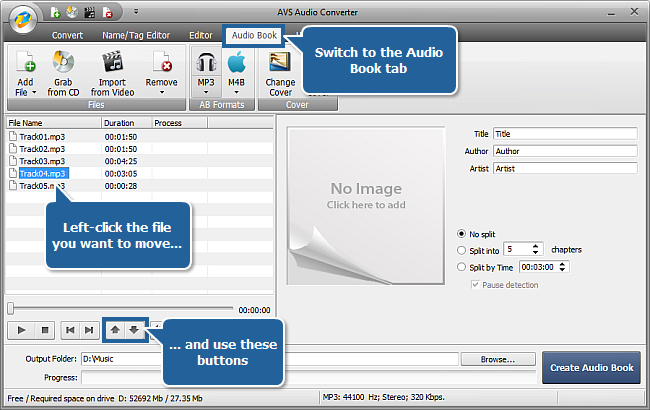The image size is (650, 410).
Task: Select the MP3 audio book format
Action: click(x=206, y=68)
